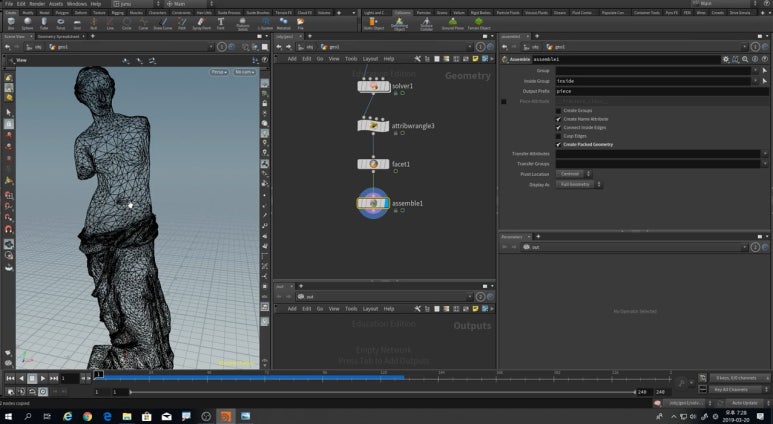Open Chrome from the Windows taskbar
This screenshot has height=424, width=773.
87,417
